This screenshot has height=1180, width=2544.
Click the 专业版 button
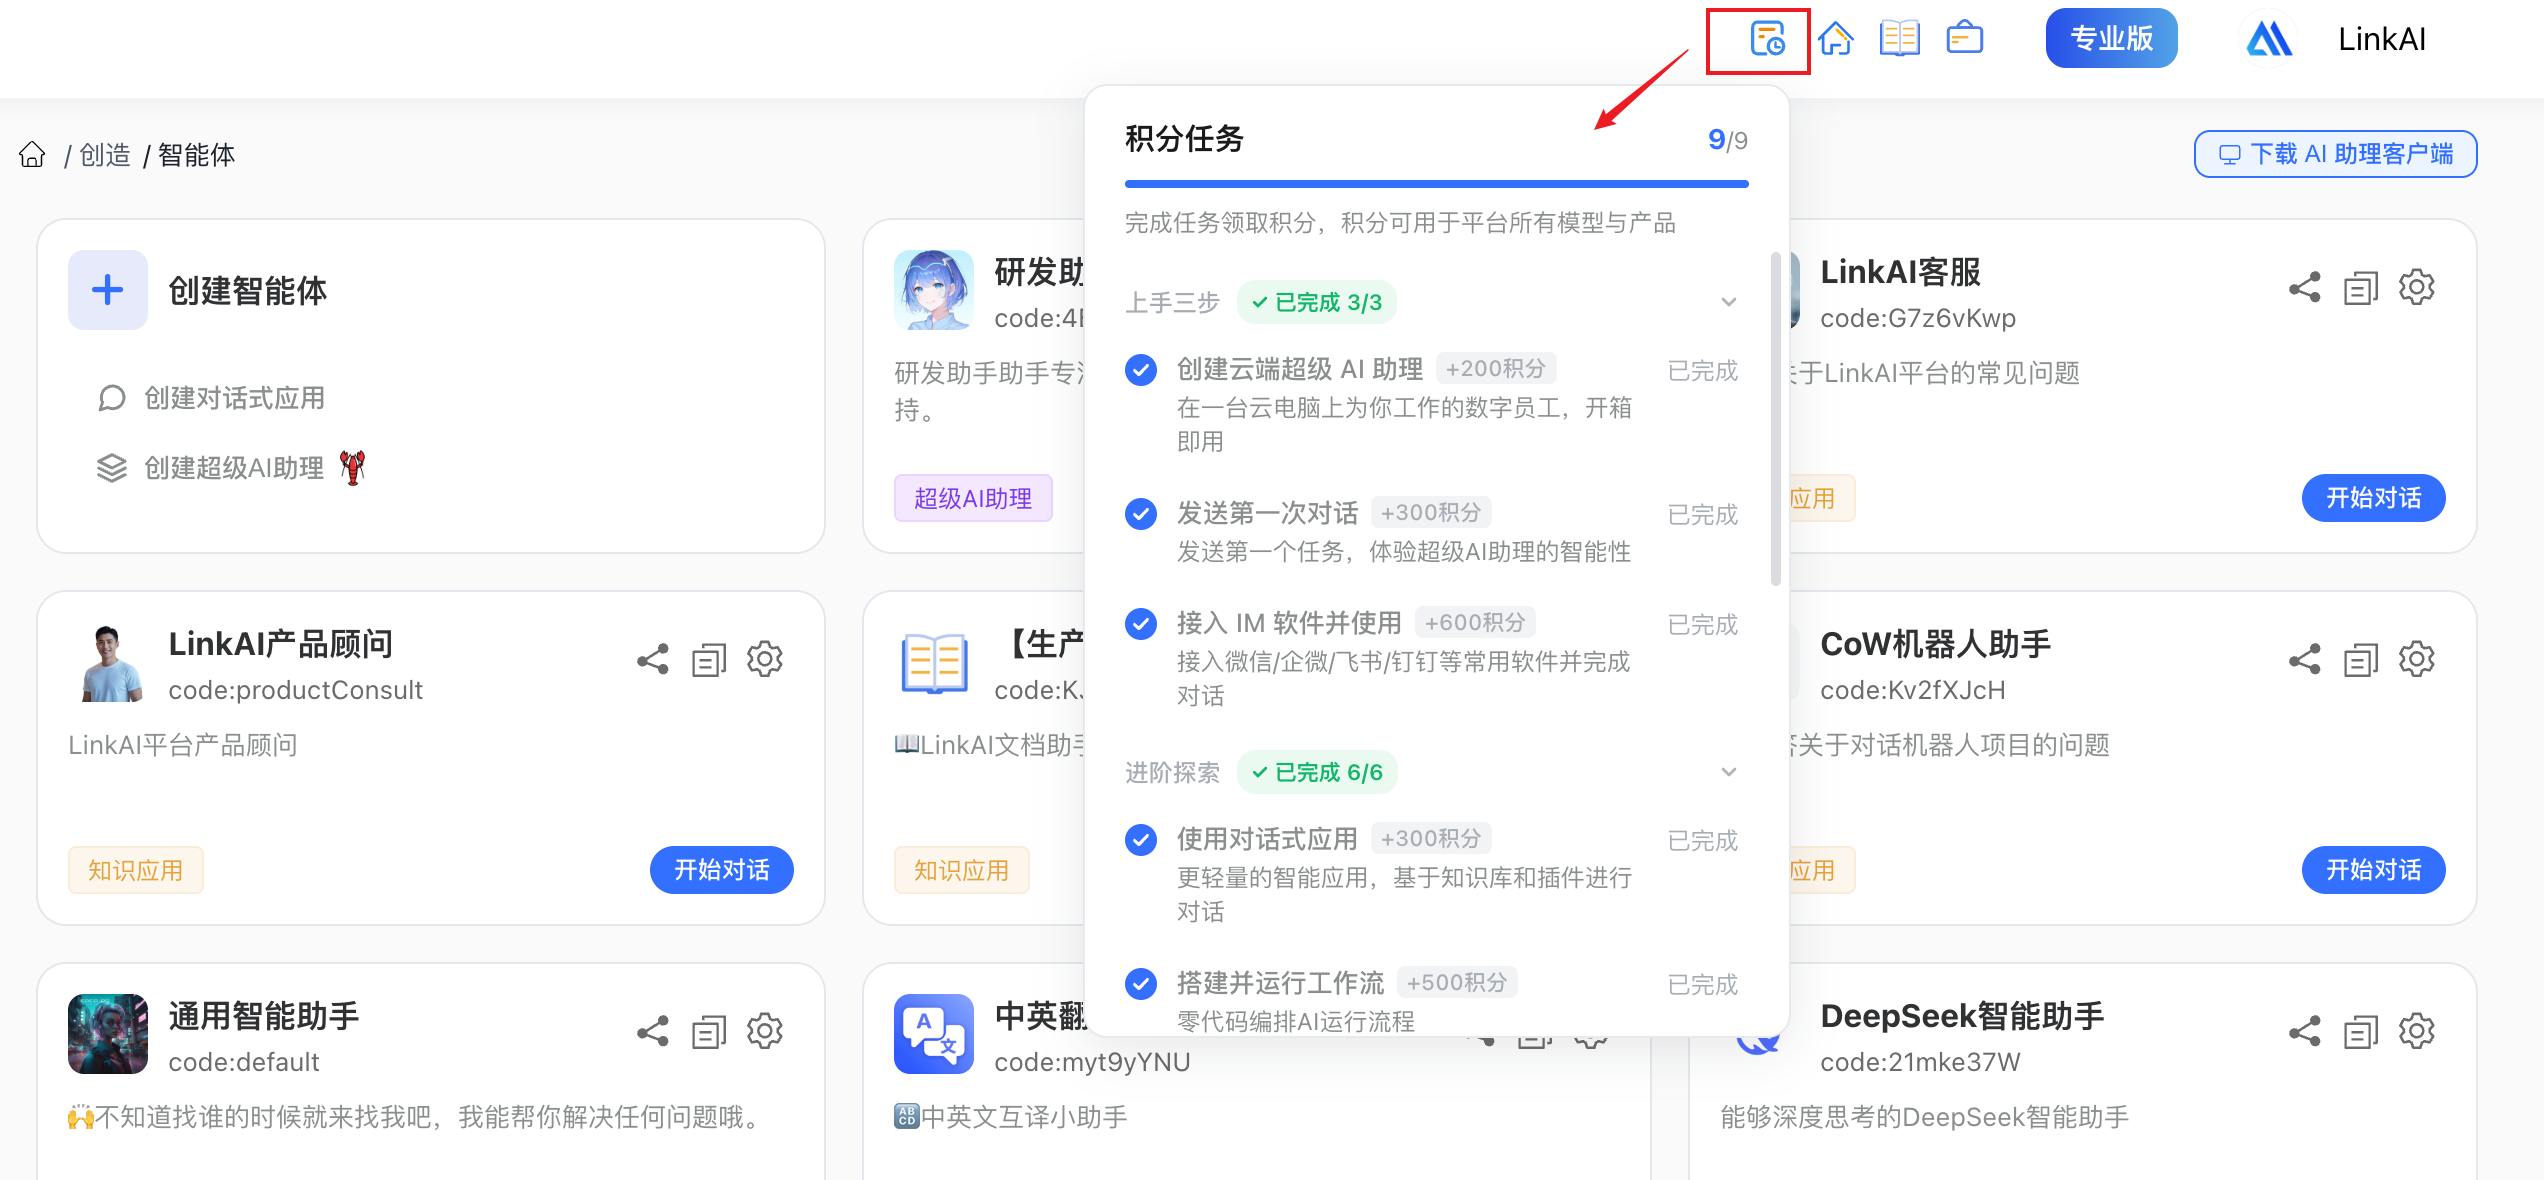click(x=2111, y=39)
